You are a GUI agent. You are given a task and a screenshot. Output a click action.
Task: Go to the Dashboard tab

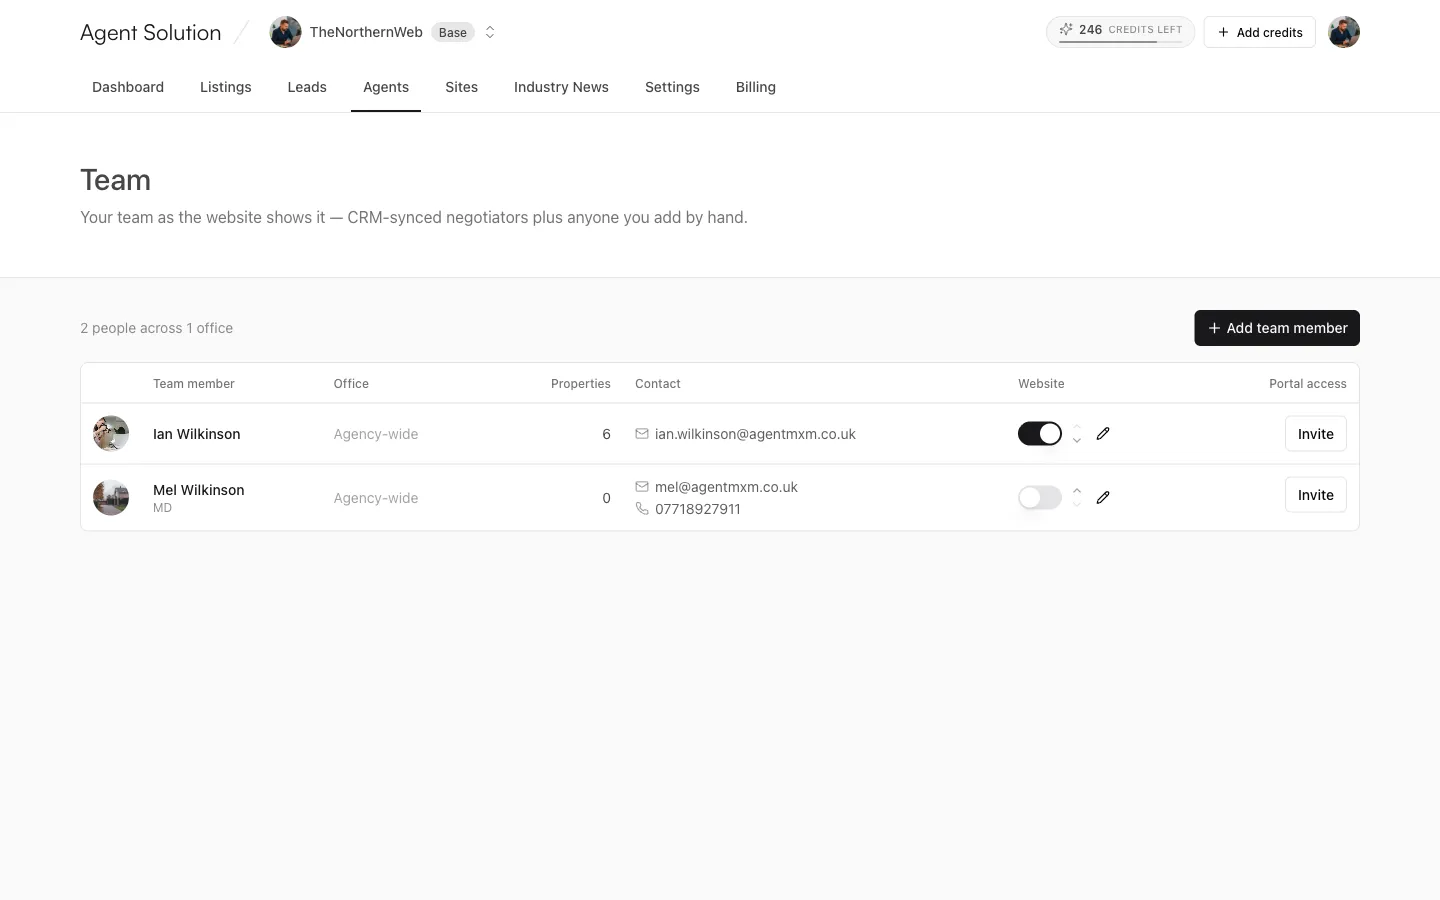tap(128, 87)
